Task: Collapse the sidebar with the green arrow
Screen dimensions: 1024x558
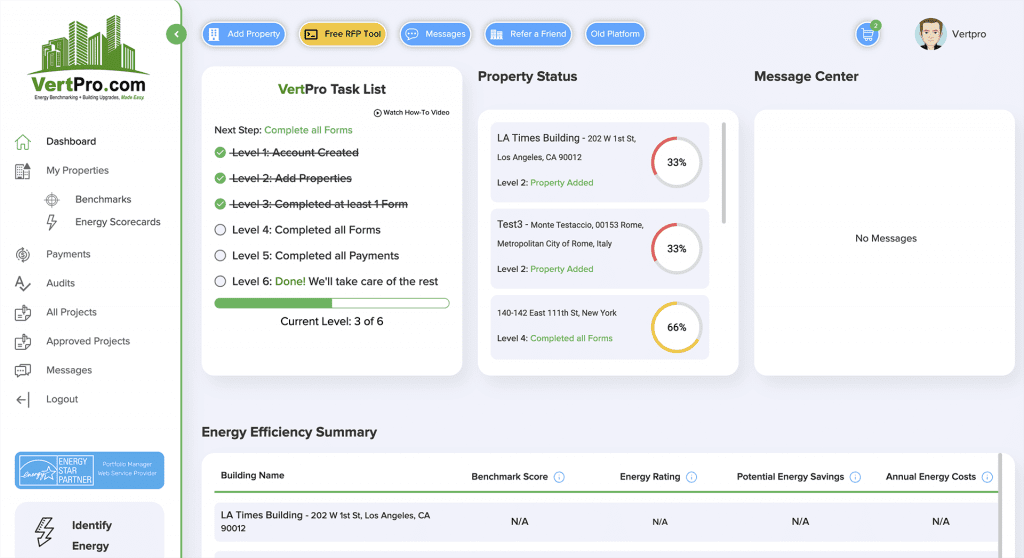Action: tap(176, 34)
